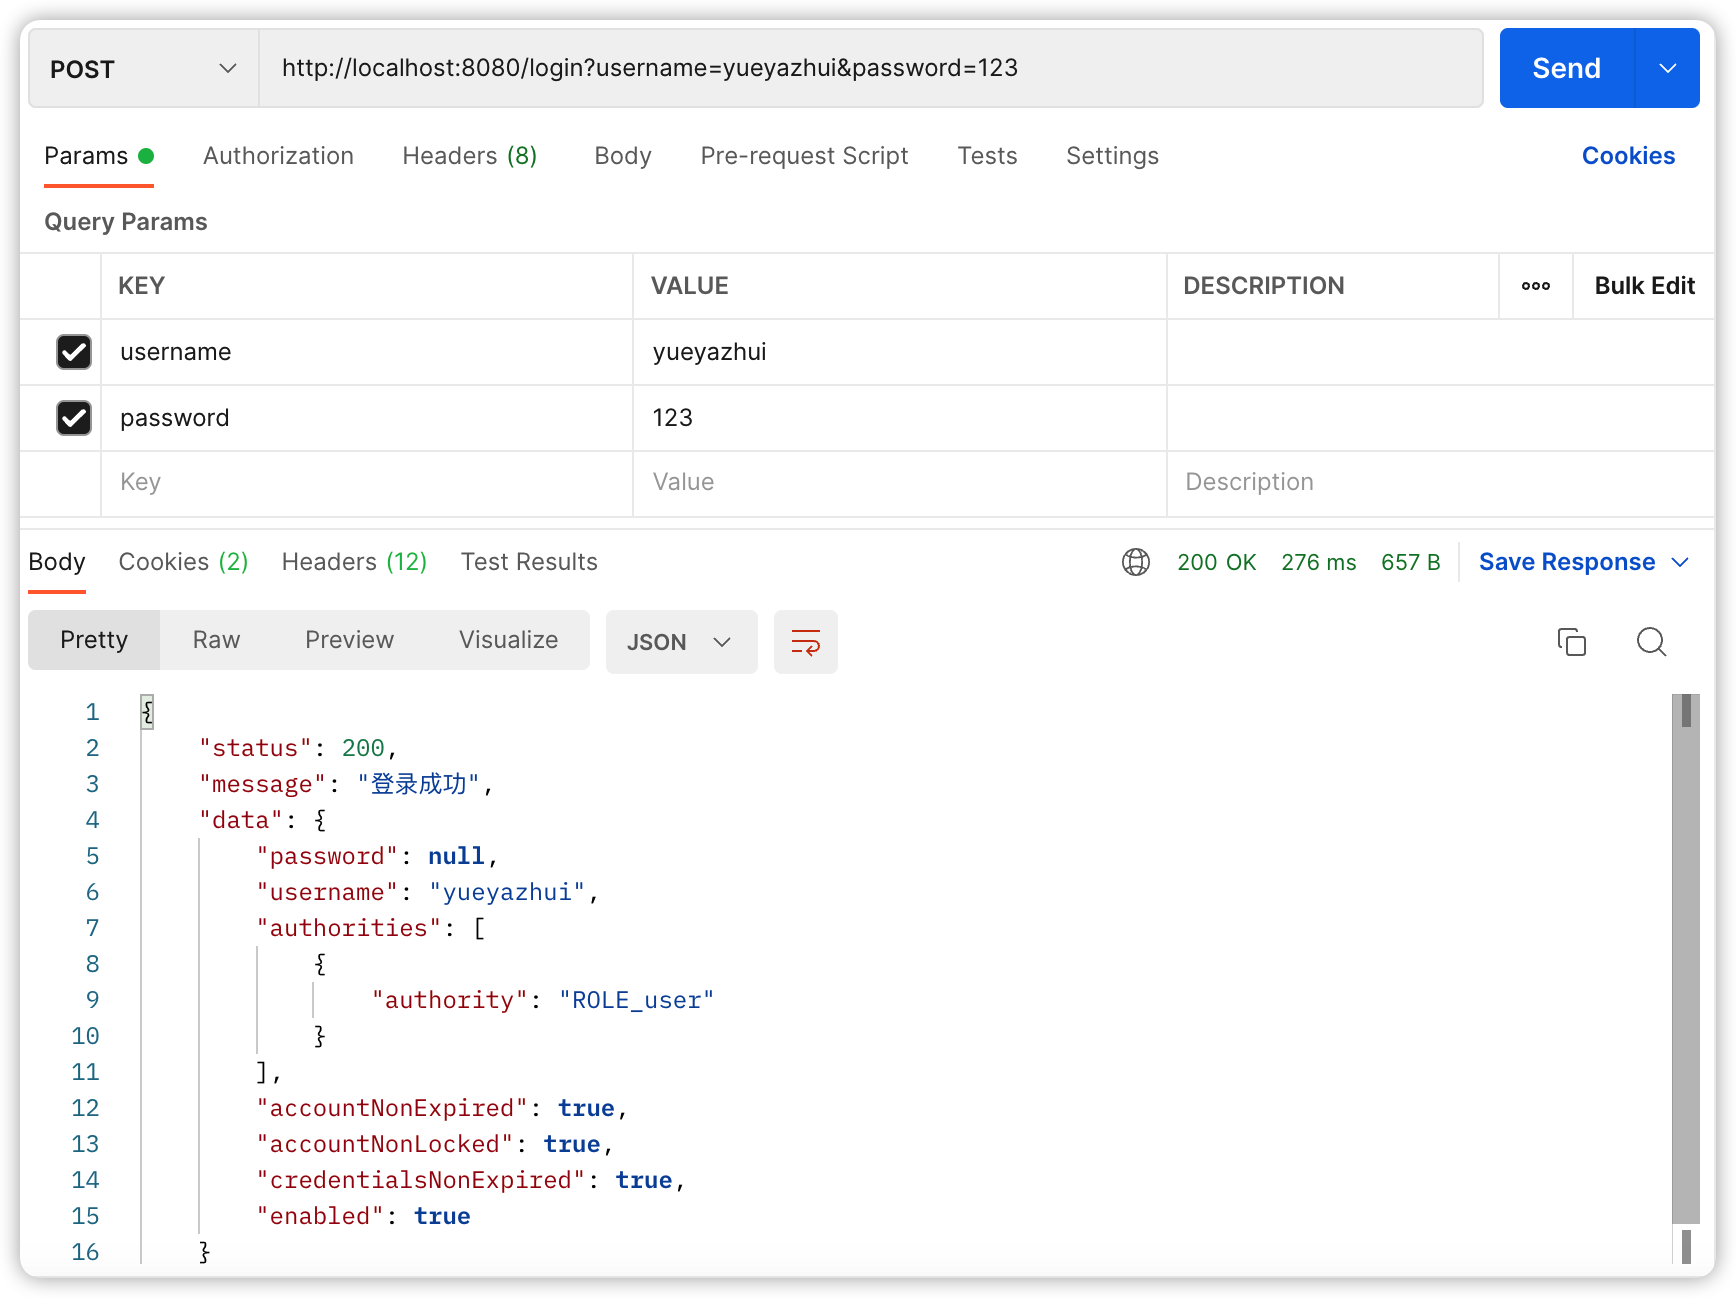Click the empty Key input field
1736x1298 pixels.
(367, 482)
